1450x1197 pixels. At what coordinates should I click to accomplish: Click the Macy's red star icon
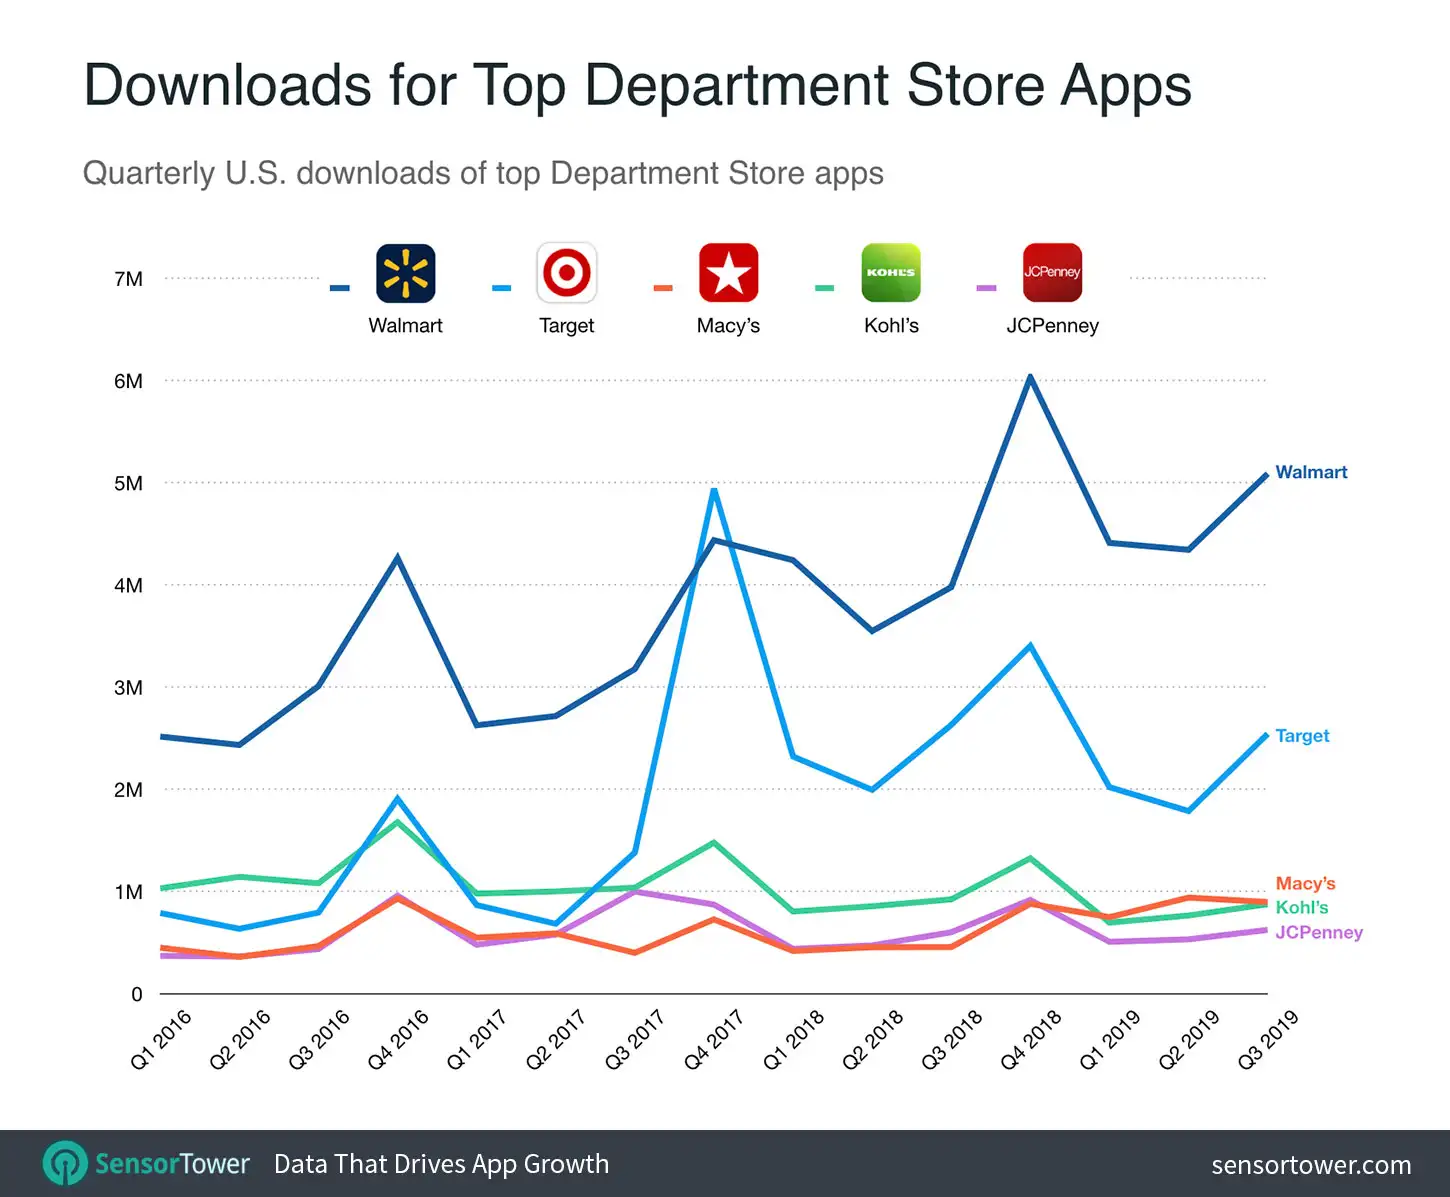coord(728,273)
